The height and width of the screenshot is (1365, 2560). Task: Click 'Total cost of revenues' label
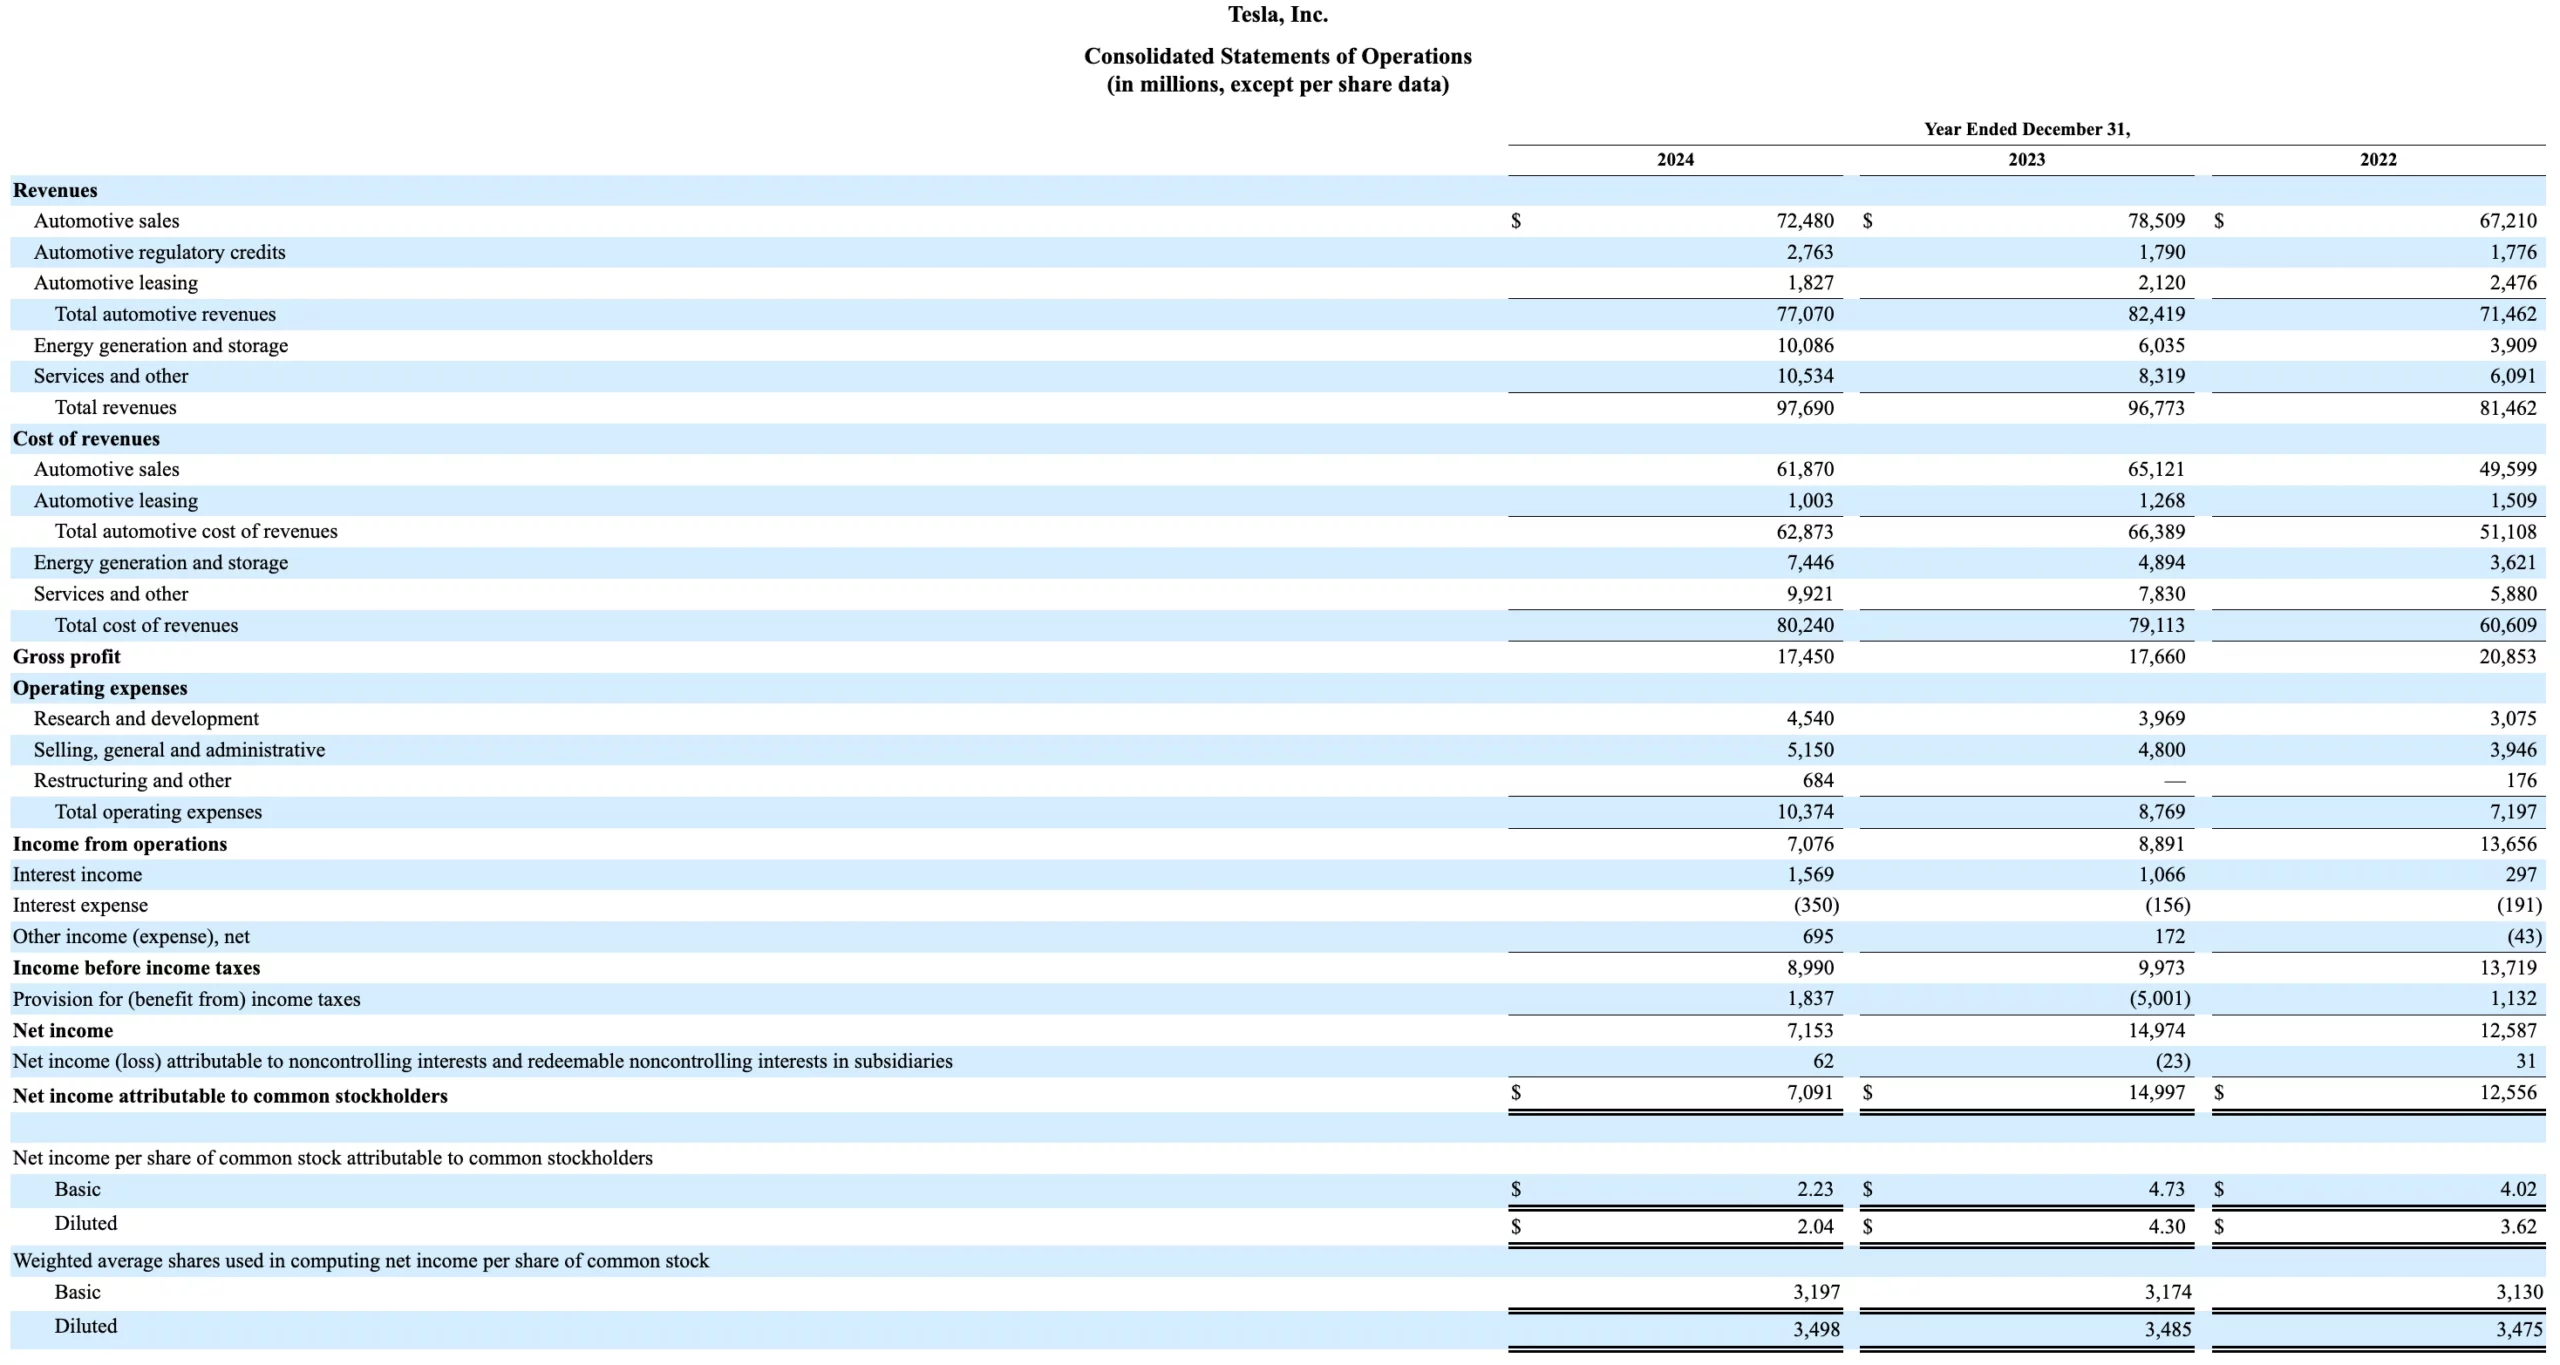(146, 625)
